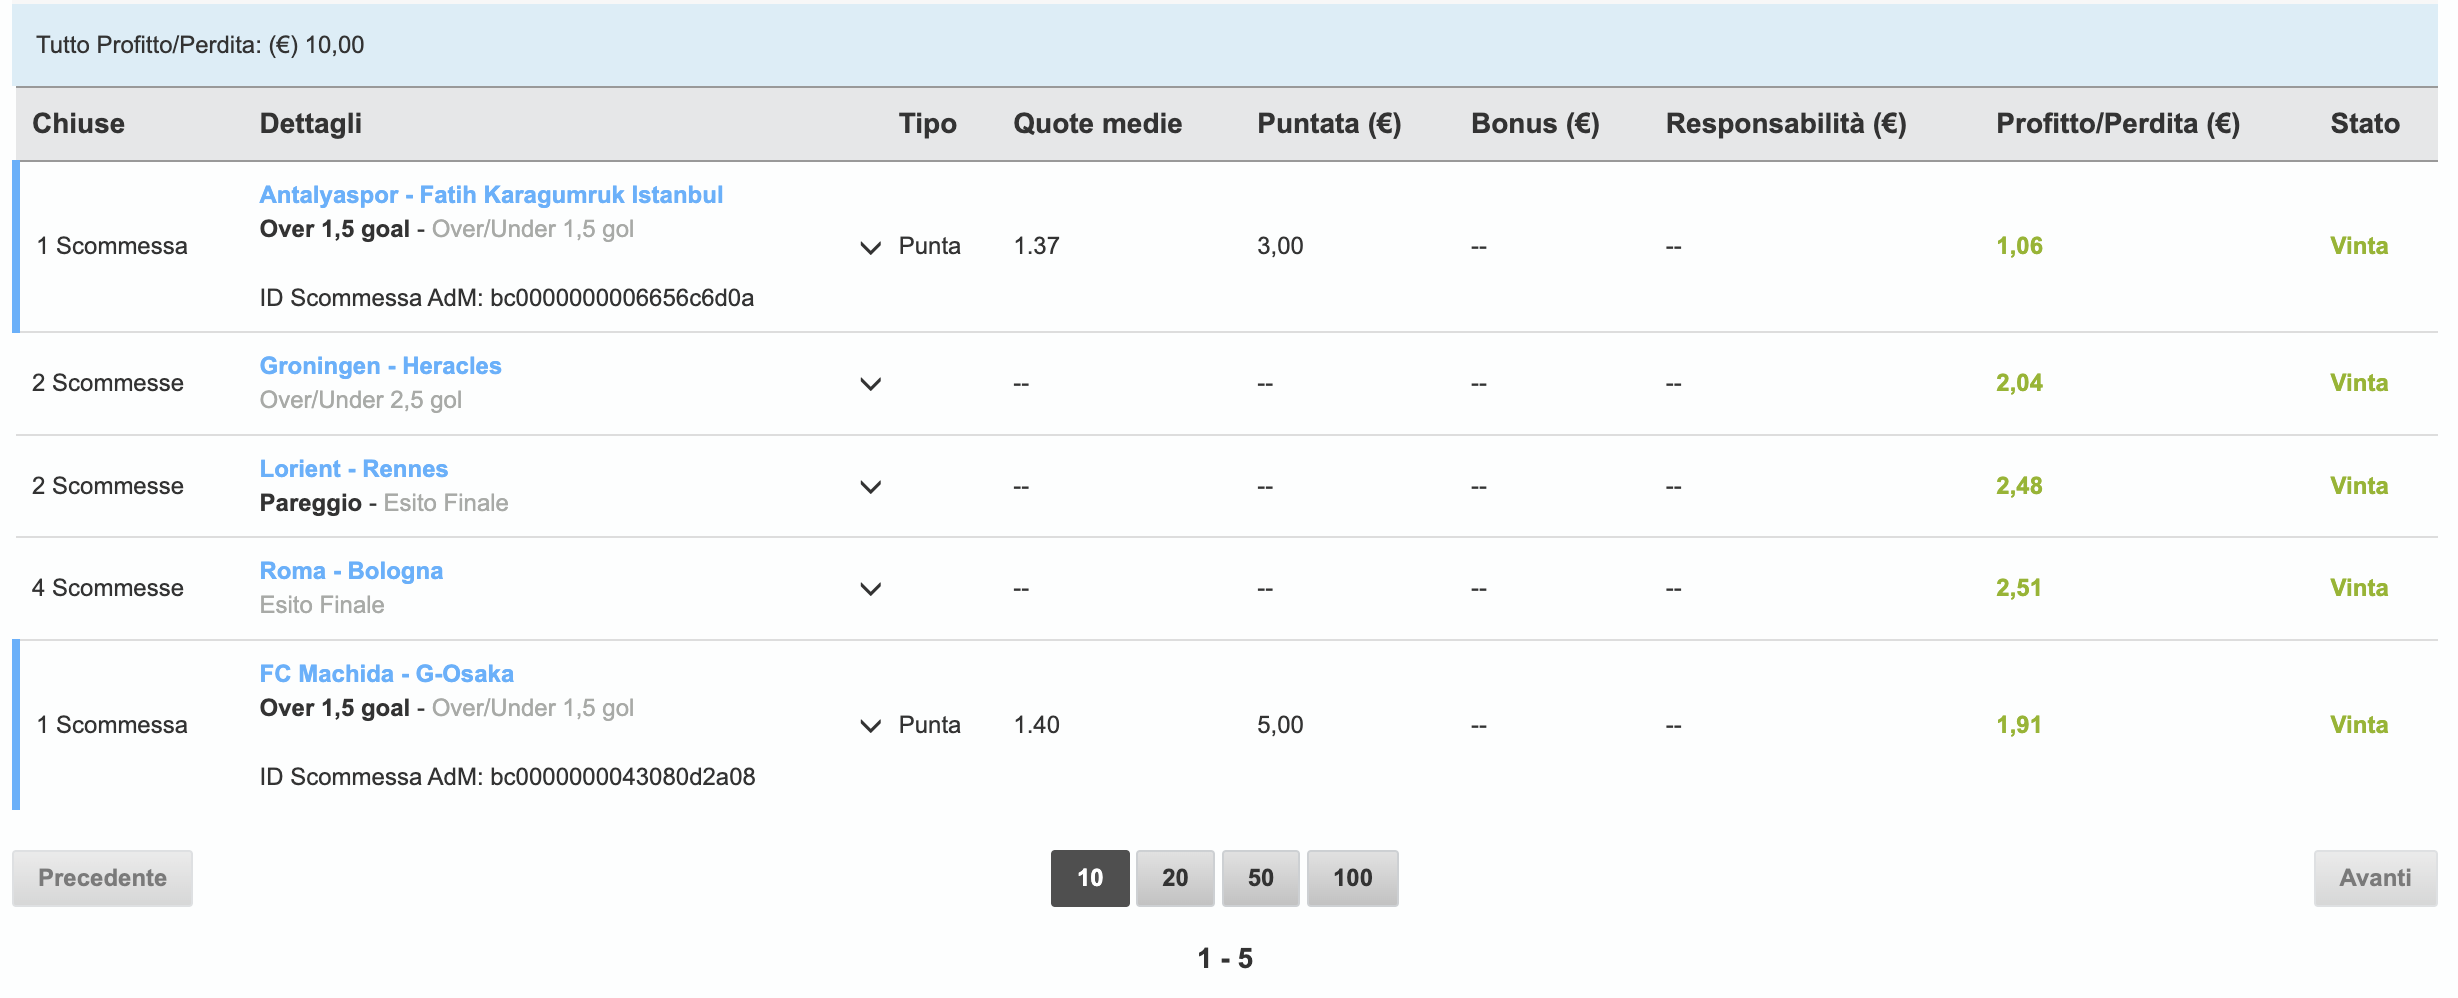The width and height of the screenshot is (2458, 998).
Task: Open the Groningen - Heracles match link
Action: [x=380, y=366]
